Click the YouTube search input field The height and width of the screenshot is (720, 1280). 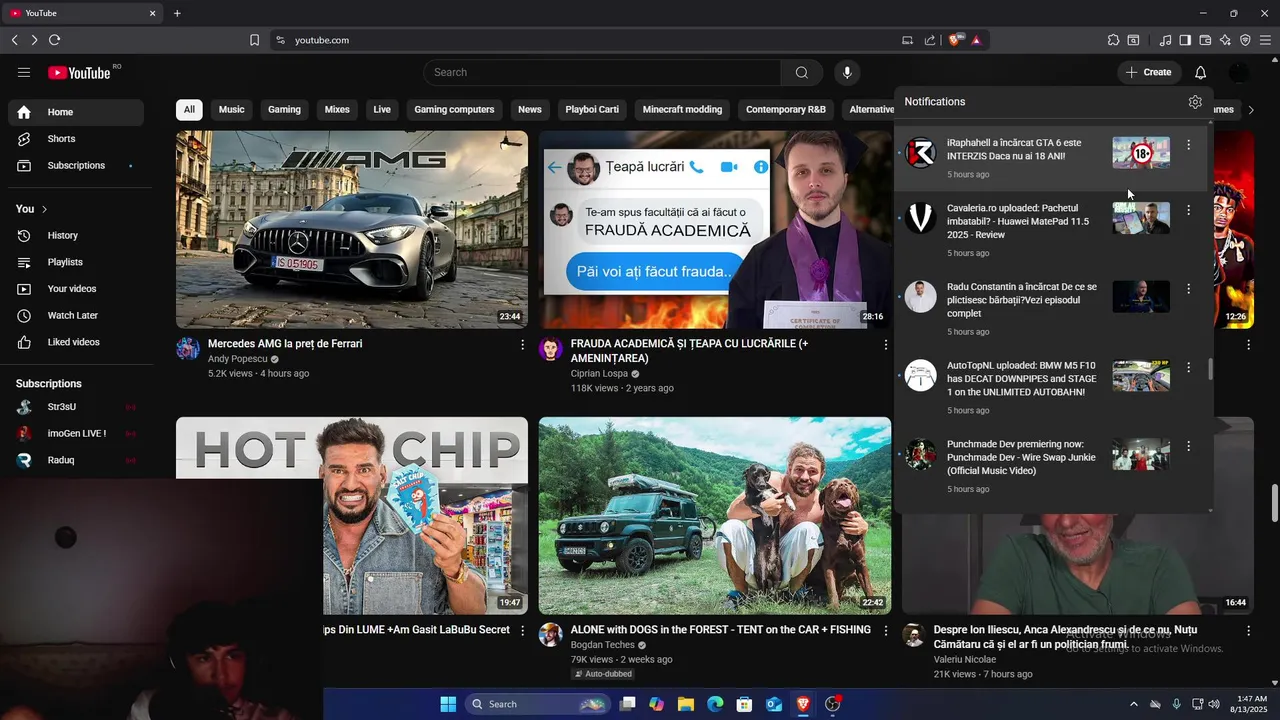click(x=602, y=72)
